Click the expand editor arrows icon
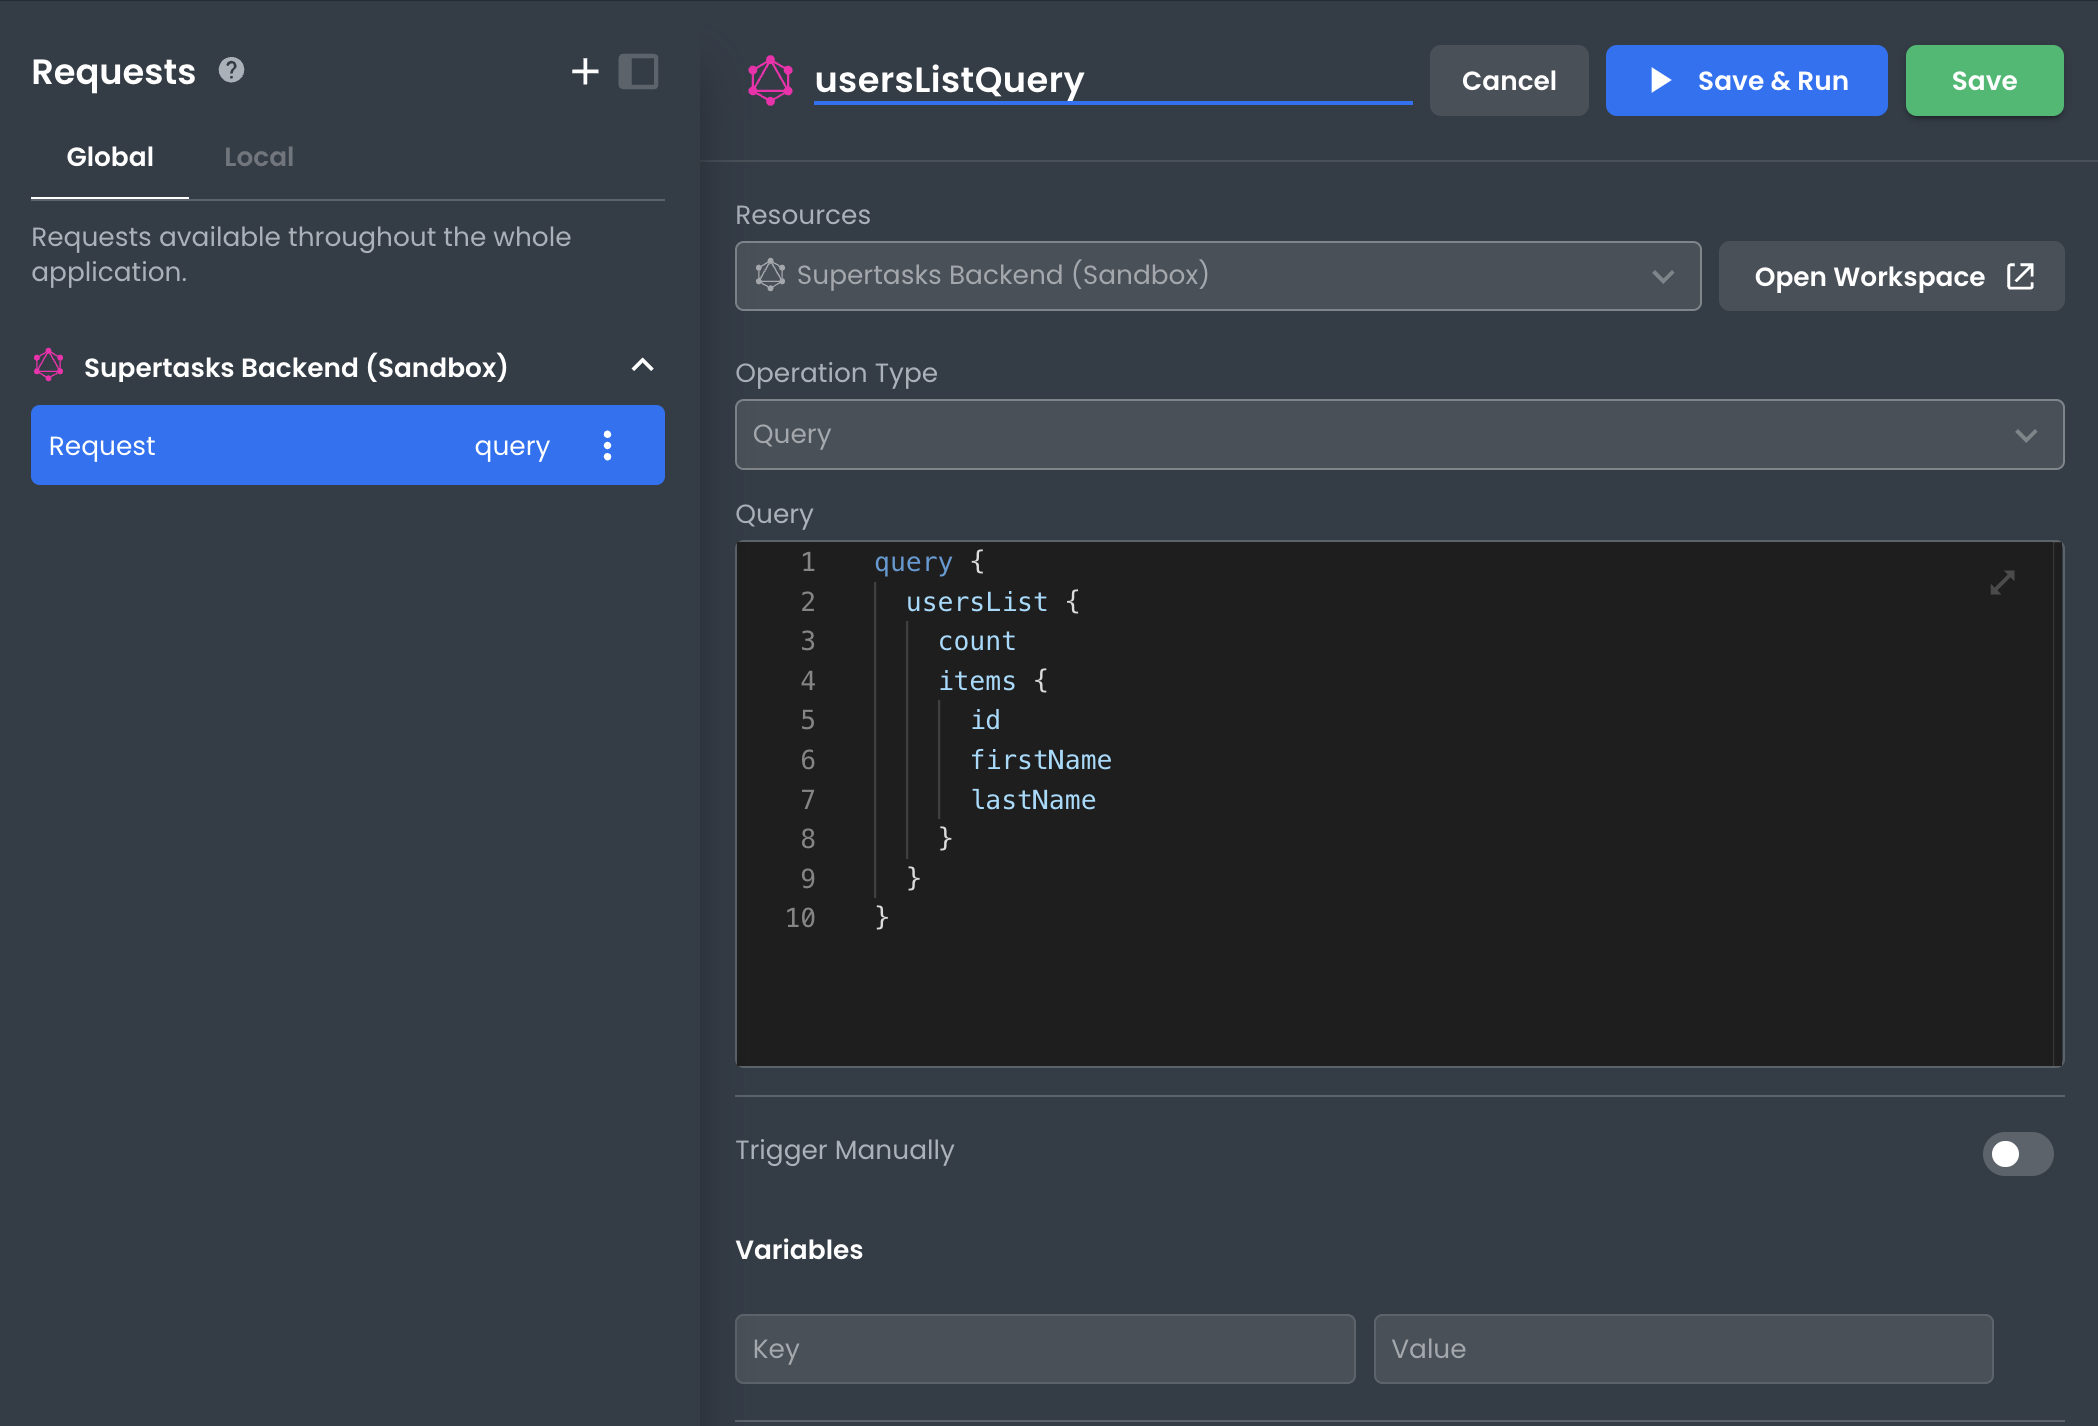The width and height of the screenshot is (2098, 1426). (2002, 582)
